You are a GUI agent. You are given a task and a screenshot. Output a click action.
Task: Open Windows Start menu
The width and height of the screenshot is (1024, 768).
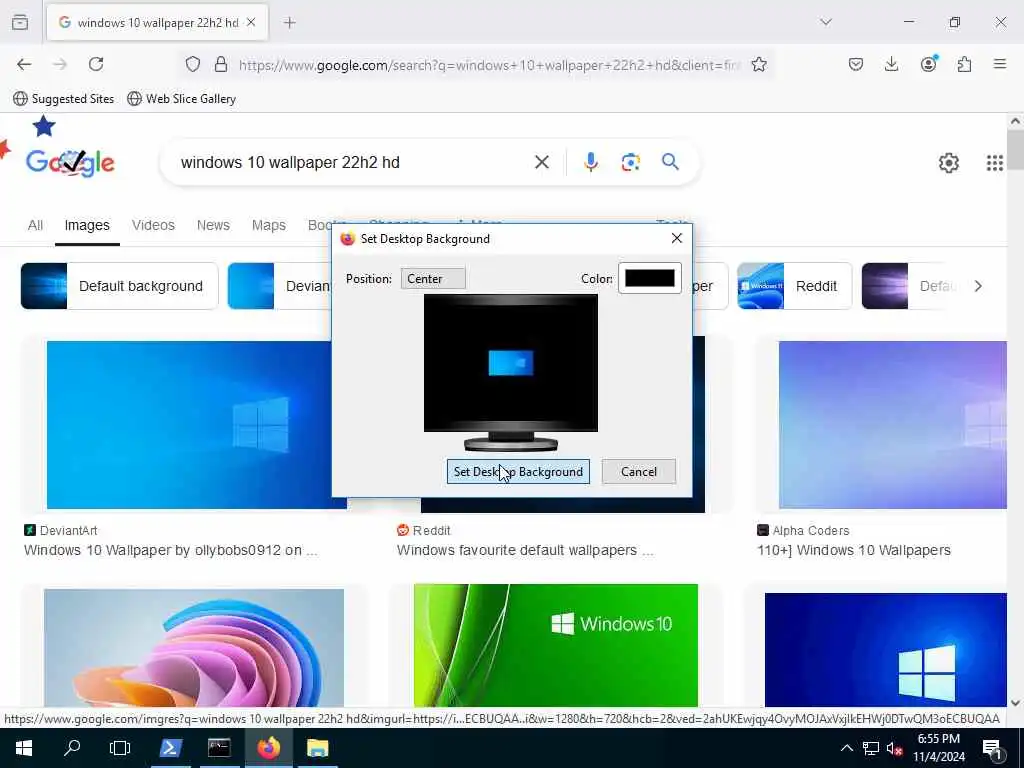coord(24,748)
